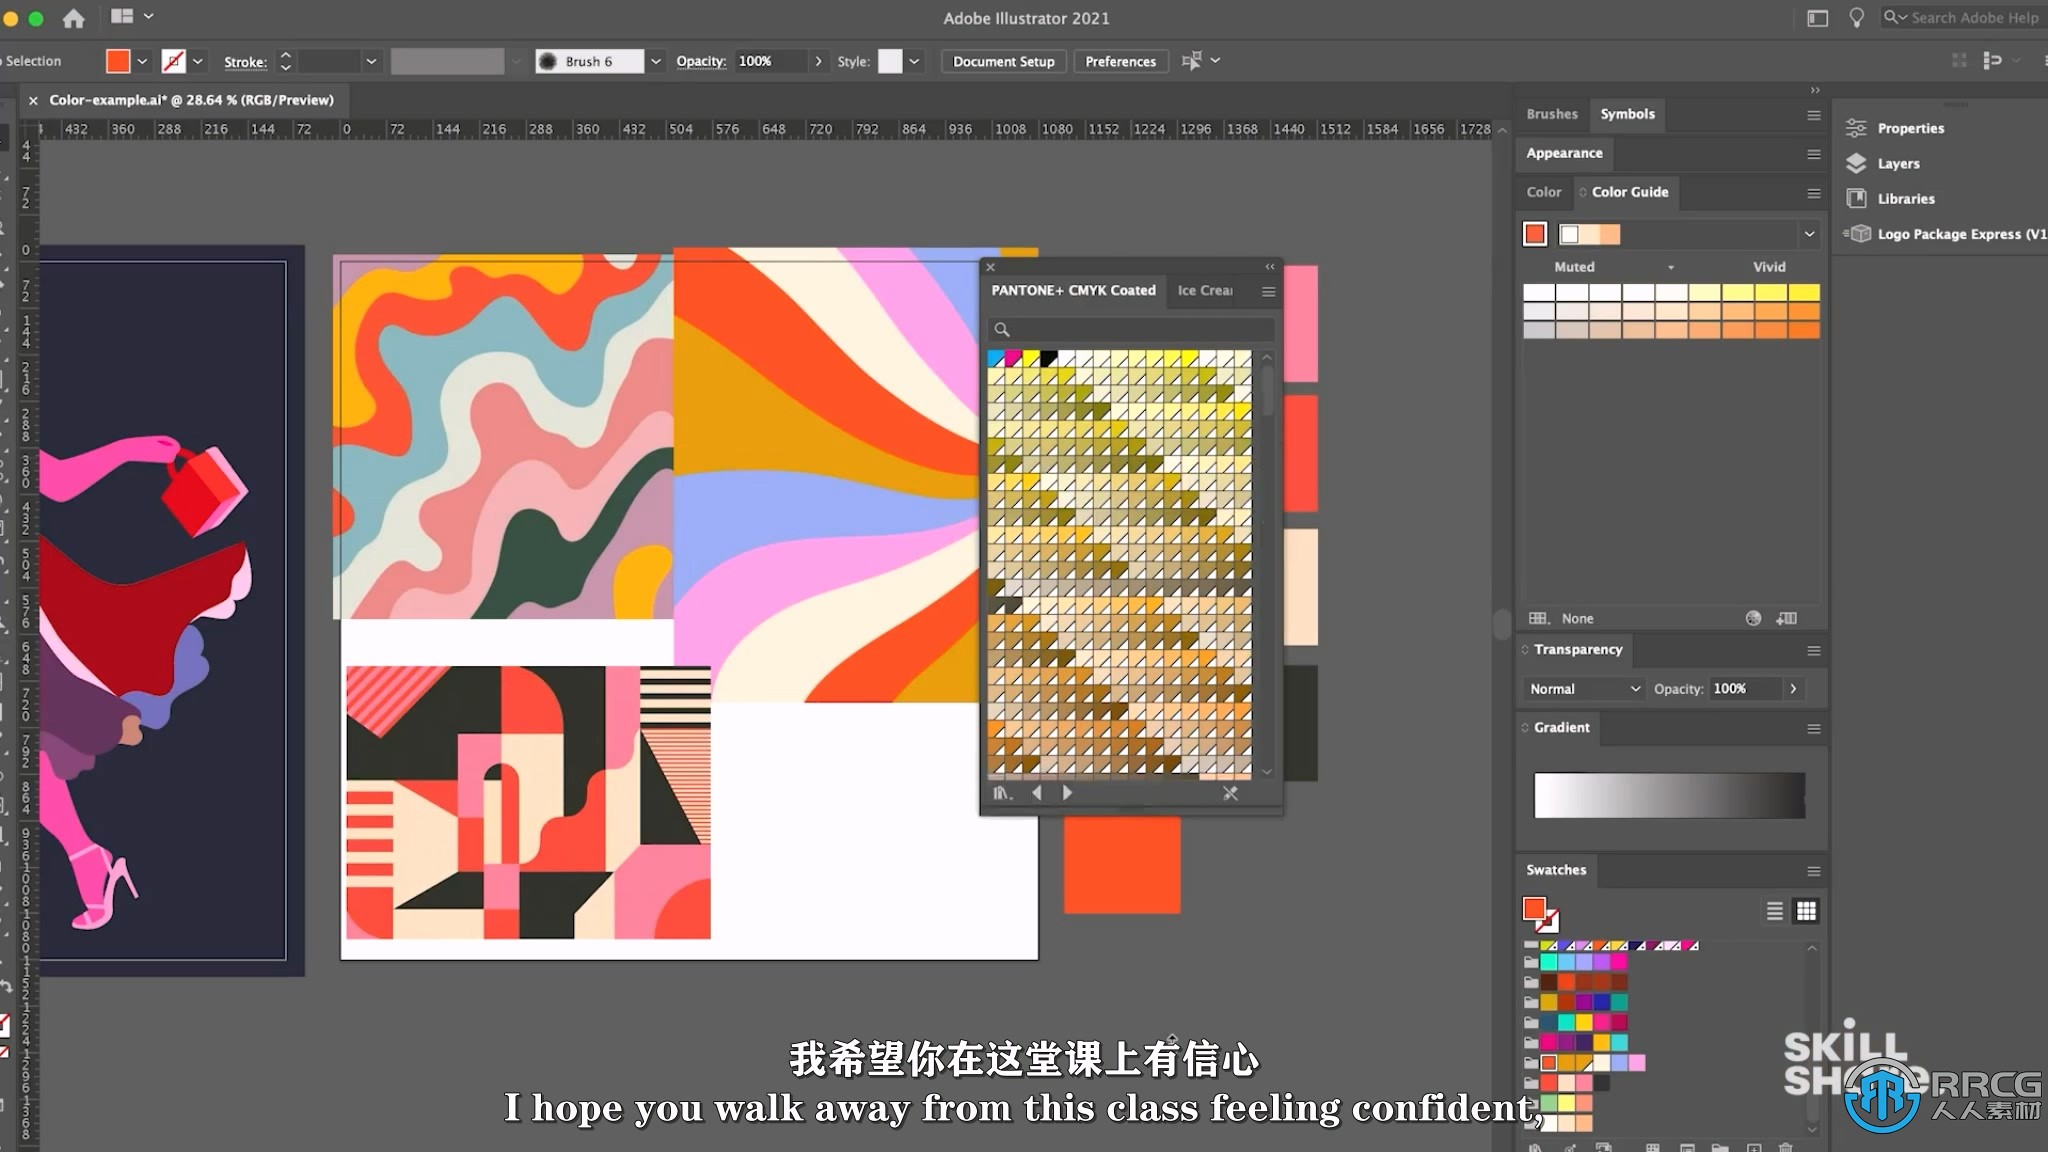Screen dimensions: 2048x1152
Task: Load next swatch library arrow
Action: pyautogui.click(x=1067, y=793)
